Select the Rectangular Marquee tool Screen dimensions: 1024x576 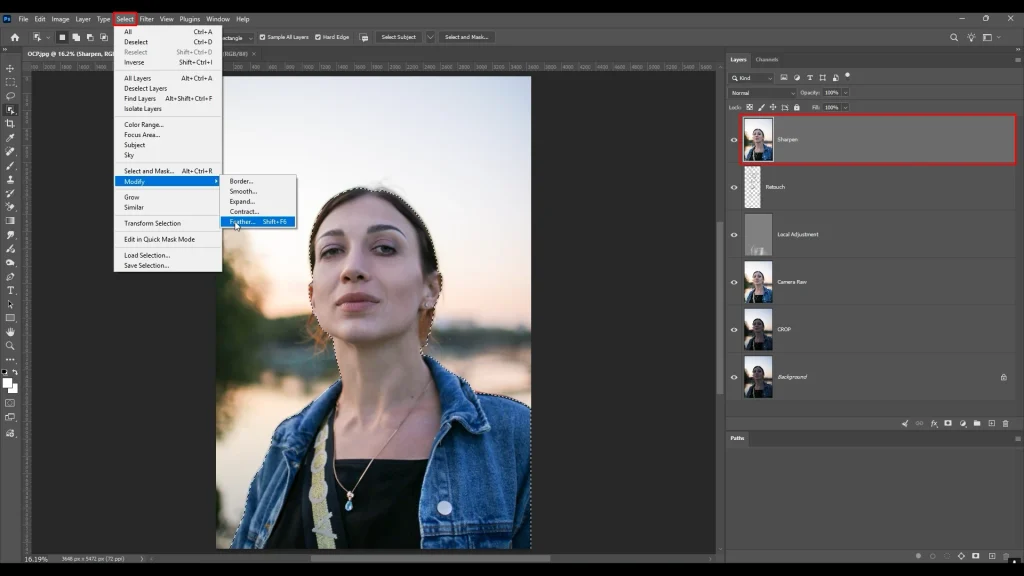point(10,82)
